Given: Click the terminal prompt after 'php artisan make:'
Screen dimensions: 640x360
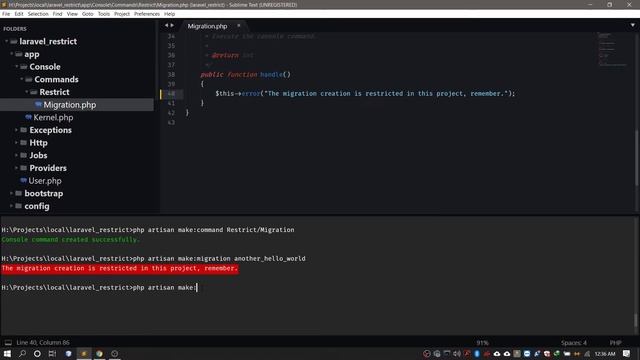Looking at the screenshot, I should click(x=197, y=288).
